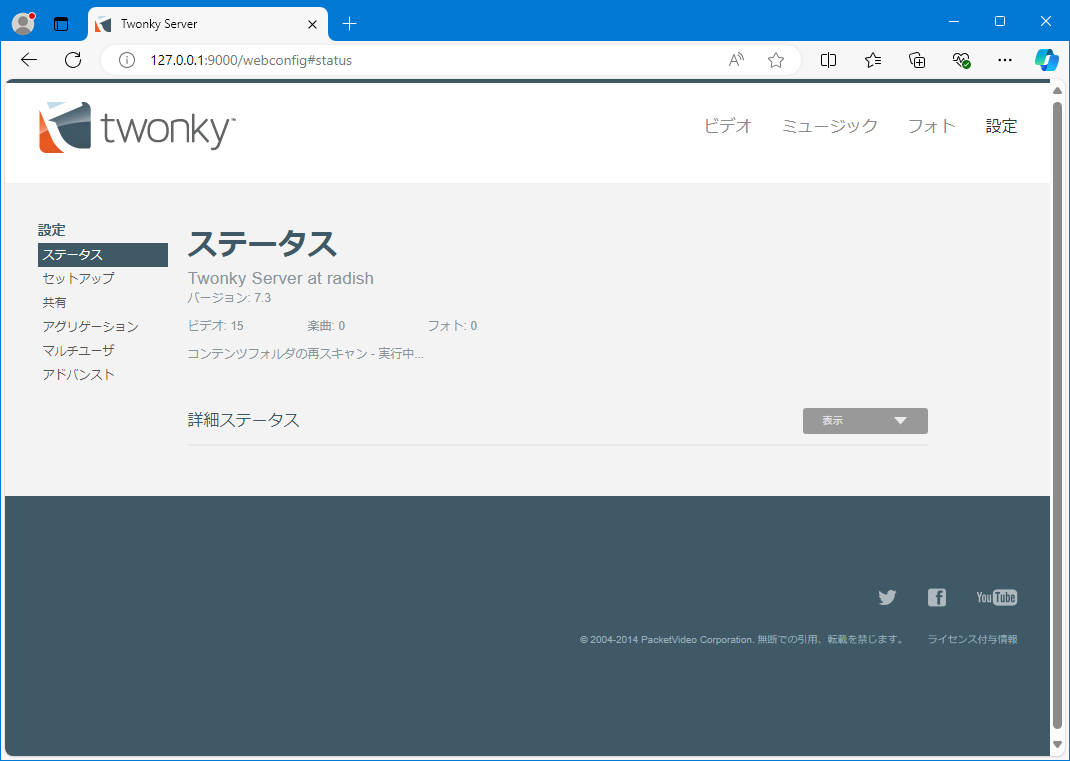Image resolution: width=1070 pixels, height=761 pixels.
Task: Open the tab actions menu icon
Action: 61,24
